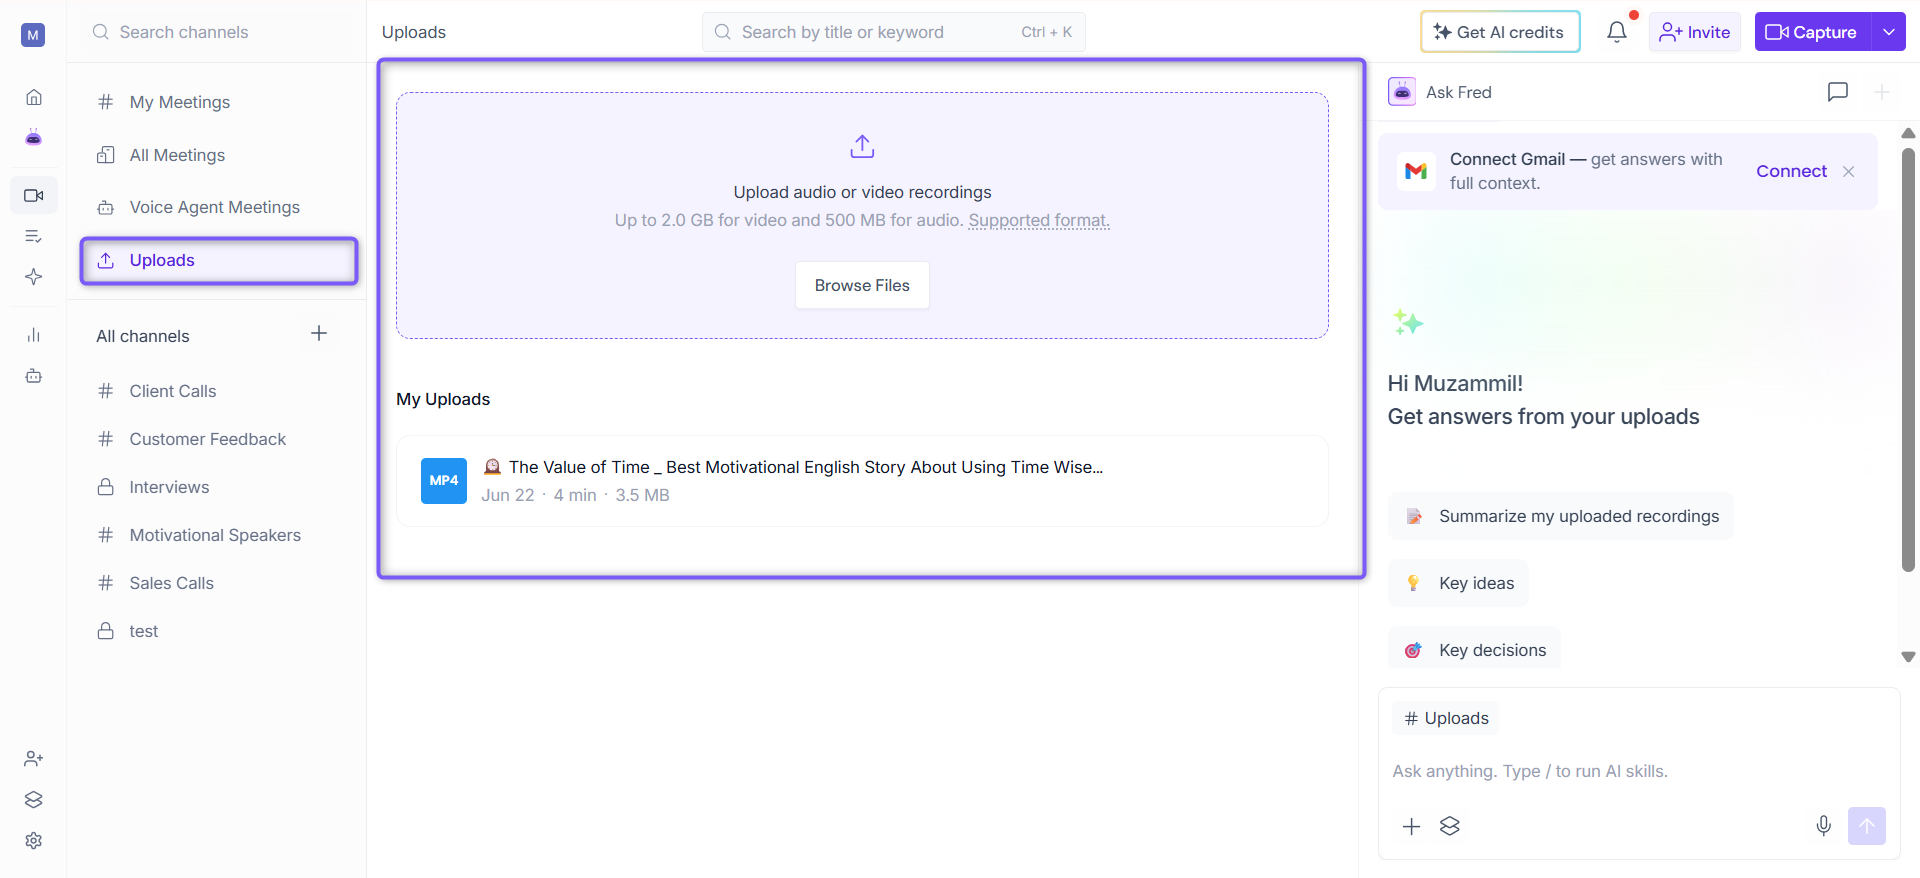Click the plus attach icon in chat box
The width and height of the screenshot is (1920, 878).
tap(1411, 826)
